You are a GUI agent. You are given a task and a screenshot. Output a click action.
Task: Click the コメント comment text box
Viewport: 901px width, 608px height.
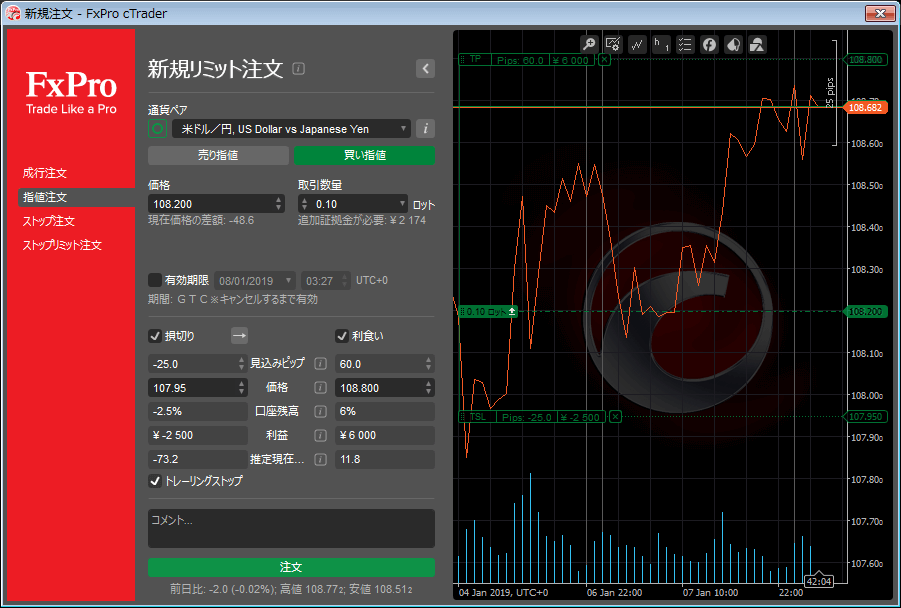291,528
